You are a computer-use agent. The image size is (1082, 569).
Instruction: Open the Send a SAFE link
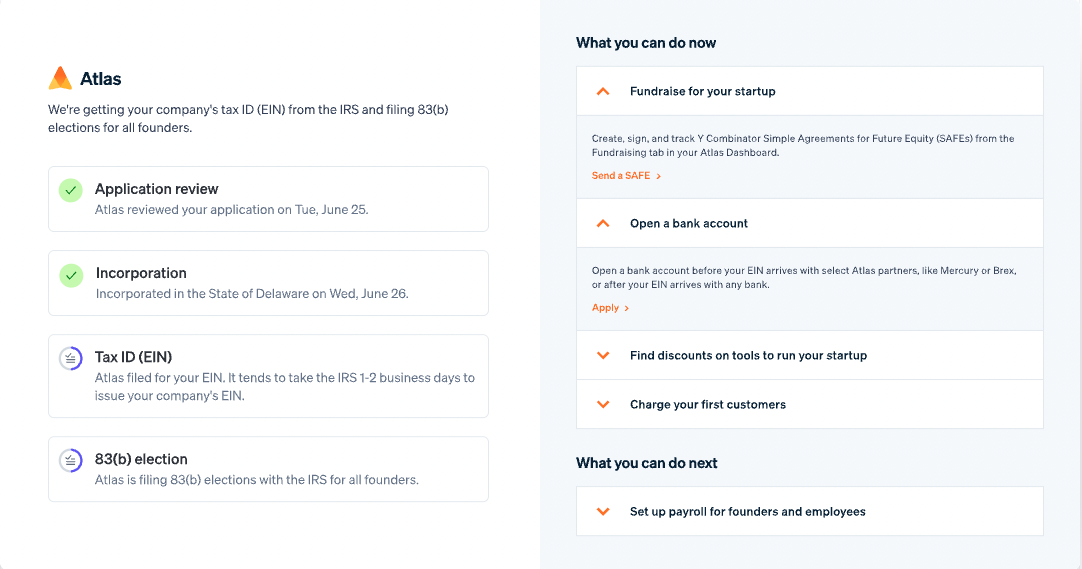620,176
